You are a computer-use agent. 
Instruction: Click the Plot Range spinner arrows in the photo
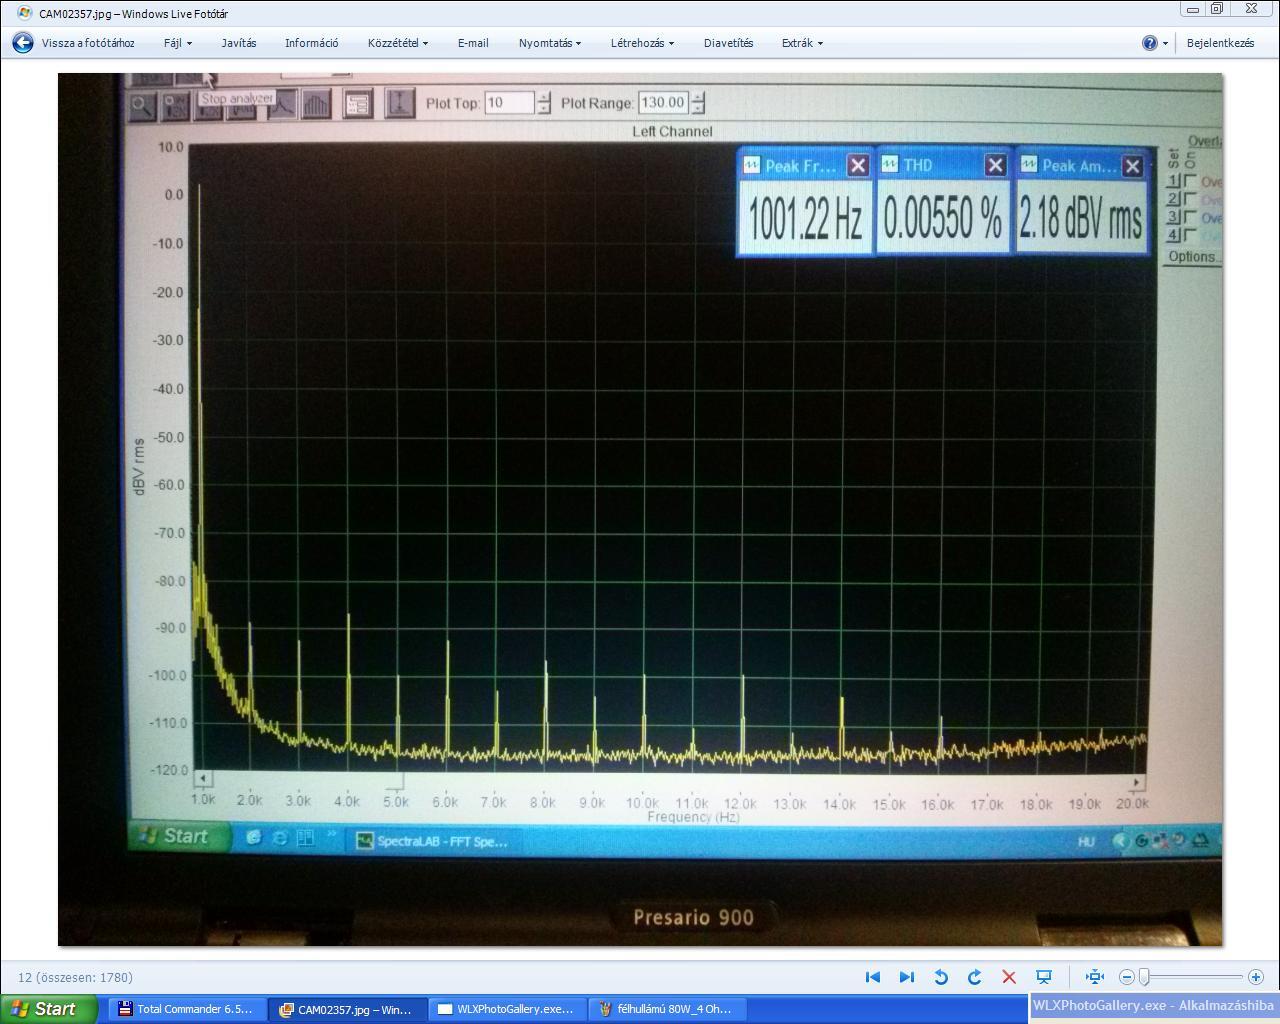pos(698,103)
